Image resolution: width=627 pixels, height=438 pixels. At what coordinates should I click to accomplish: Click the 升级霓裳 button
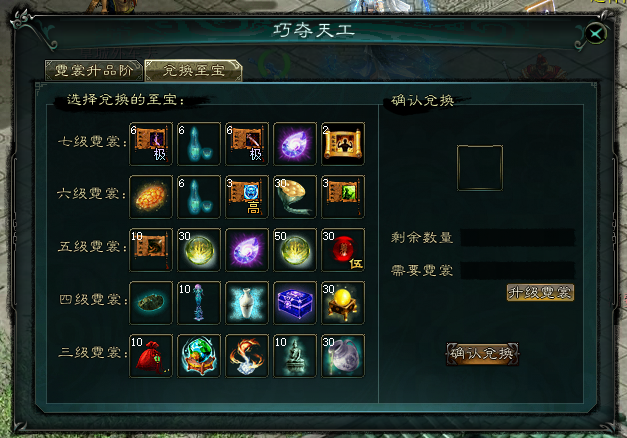point(540,293)
